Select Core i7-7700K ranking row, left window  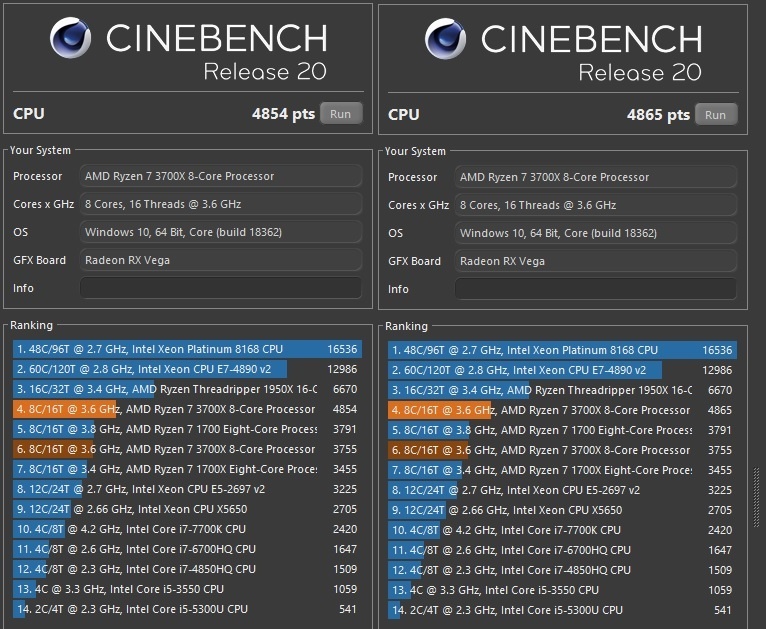[x=187, y=529]
